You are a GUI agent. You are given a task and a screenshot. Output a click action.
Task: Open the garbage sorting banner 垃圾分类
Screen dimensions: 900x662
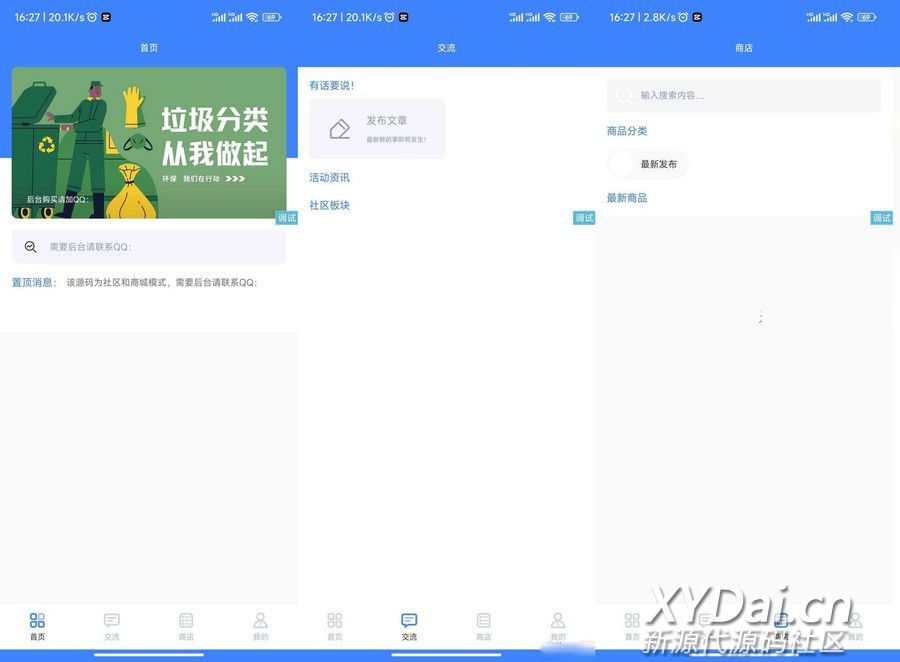(149, 142)
